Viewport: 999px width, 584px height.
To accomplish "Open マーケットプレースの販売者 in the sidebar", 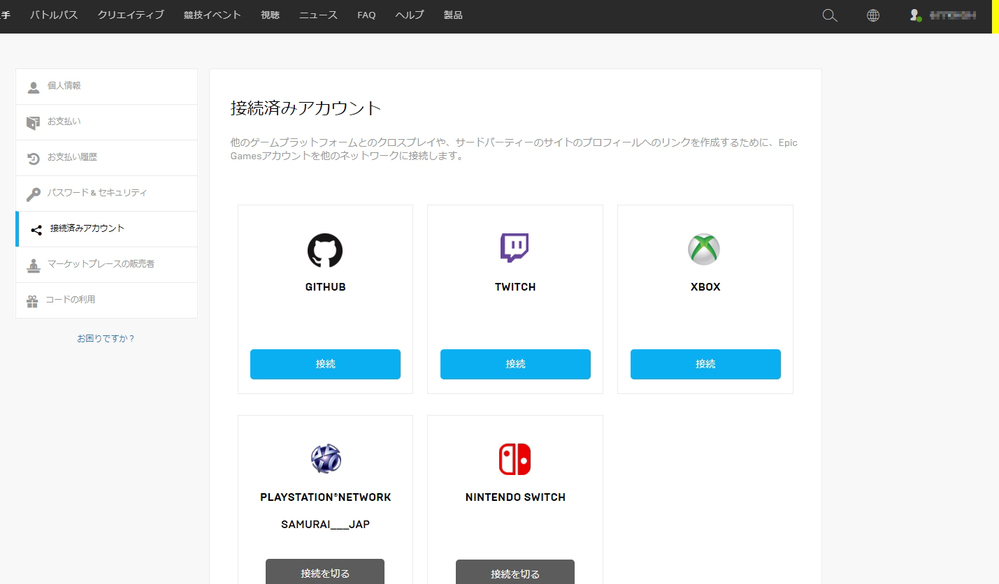I will click(x=106, y=265).
